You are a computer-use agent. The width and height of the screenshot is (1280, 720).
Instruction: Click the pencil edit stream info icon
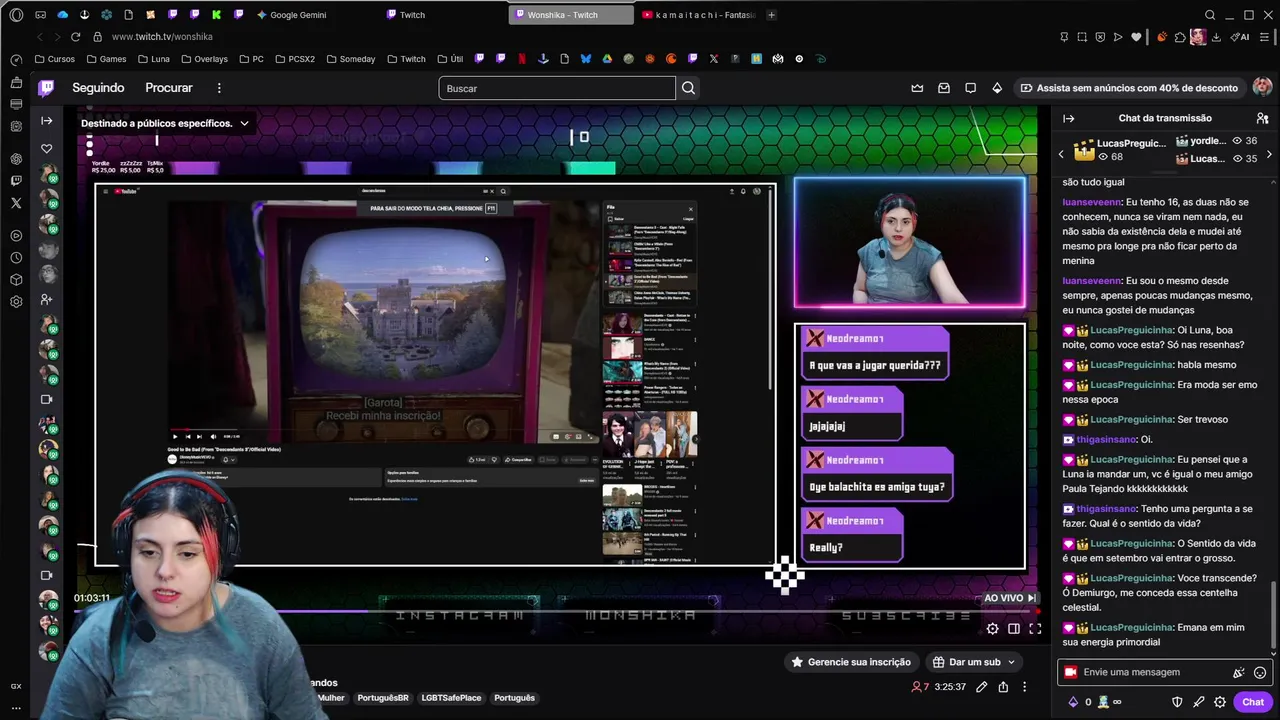[981, 687]
